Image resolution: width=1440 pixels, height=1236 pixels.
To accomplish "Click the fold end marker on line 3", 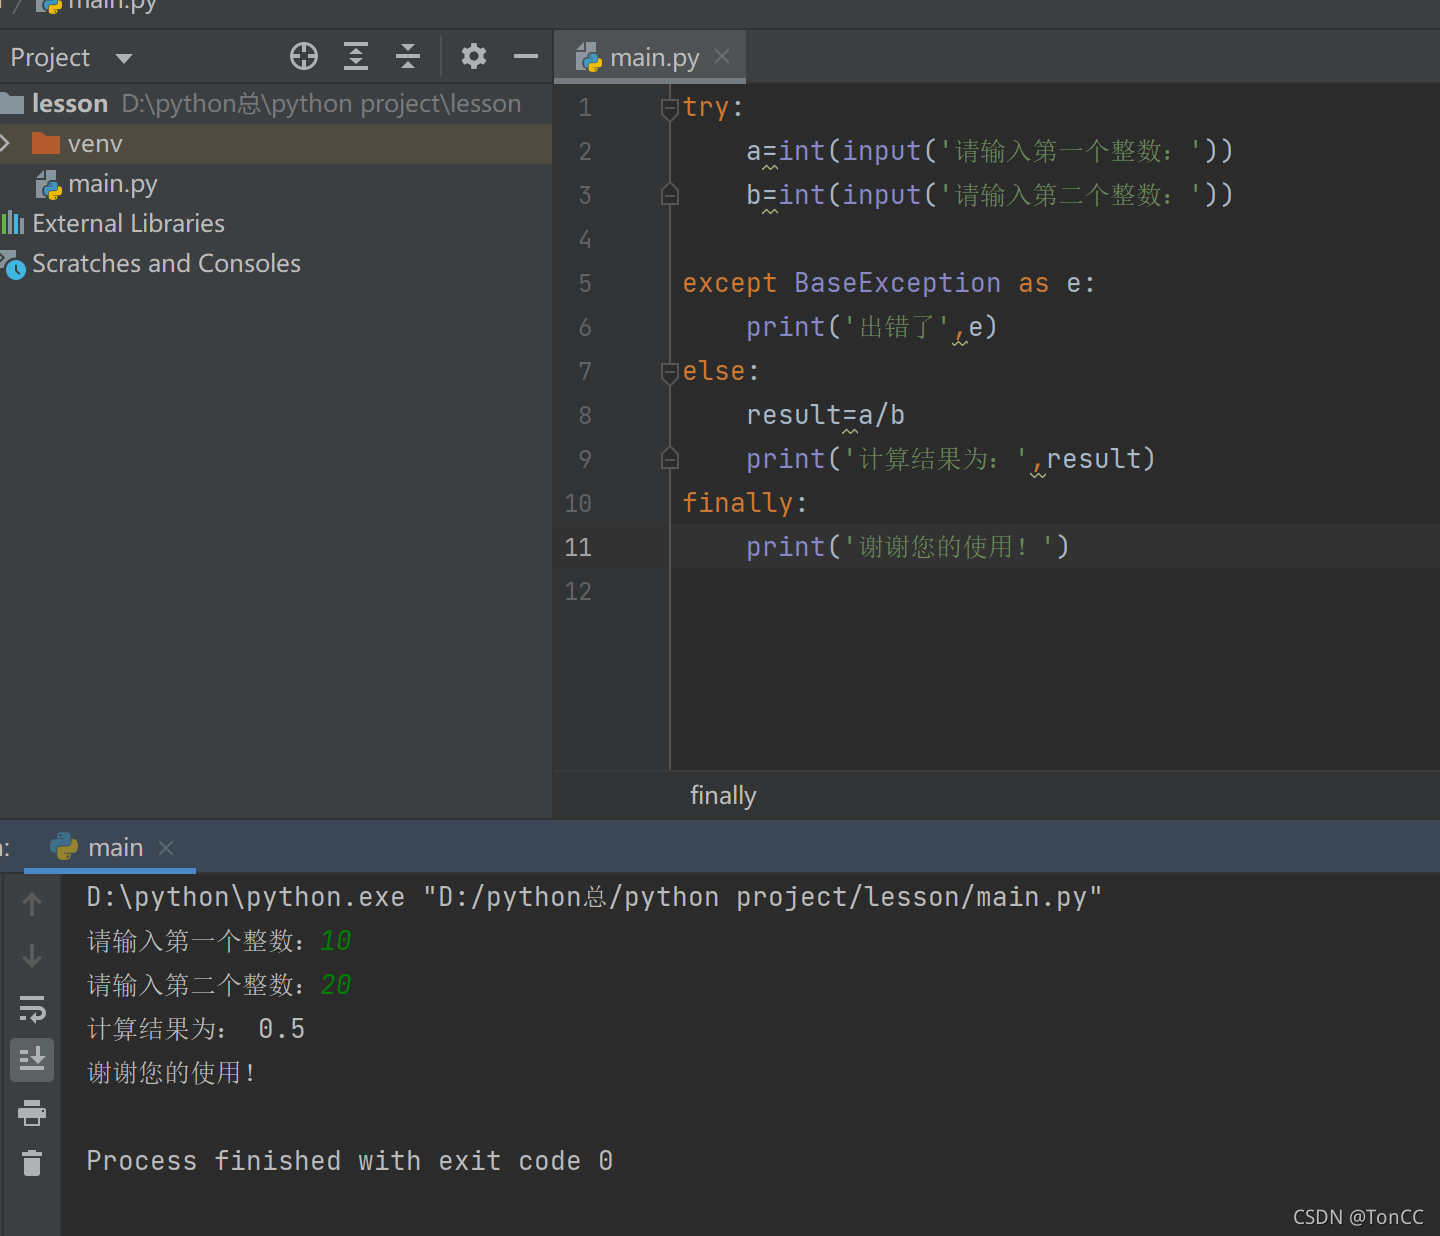I will 670,195.
